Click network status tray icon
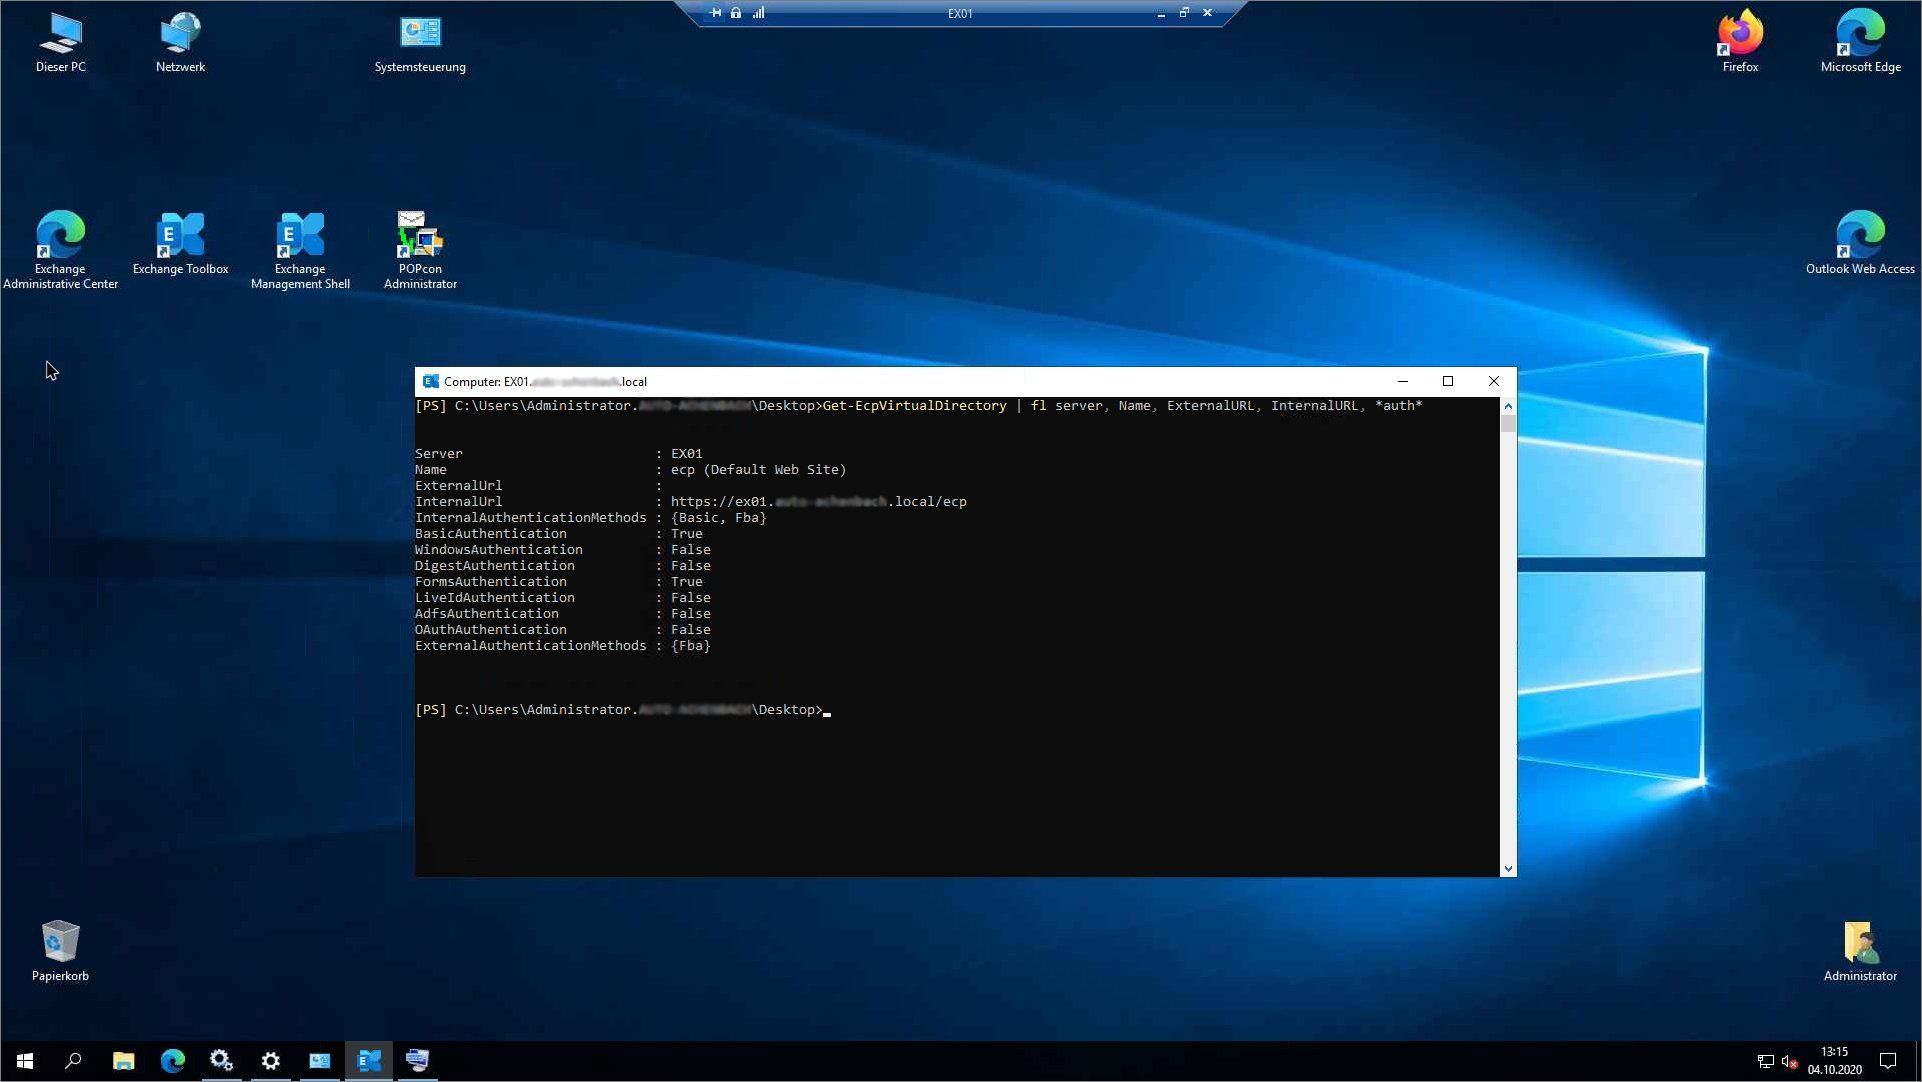 (1766, 1061)
